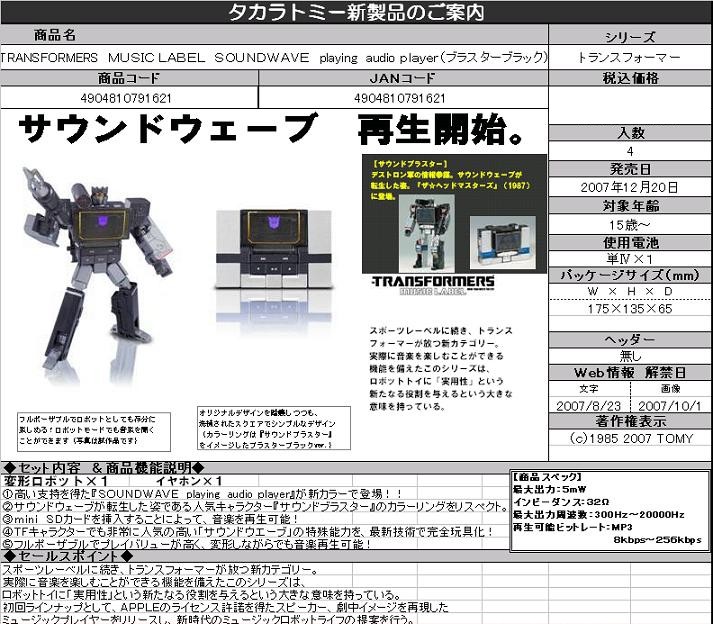Select the number under JANコード
Image resolution: width=713 pixels, height=624 pixels.
(403, 98)
